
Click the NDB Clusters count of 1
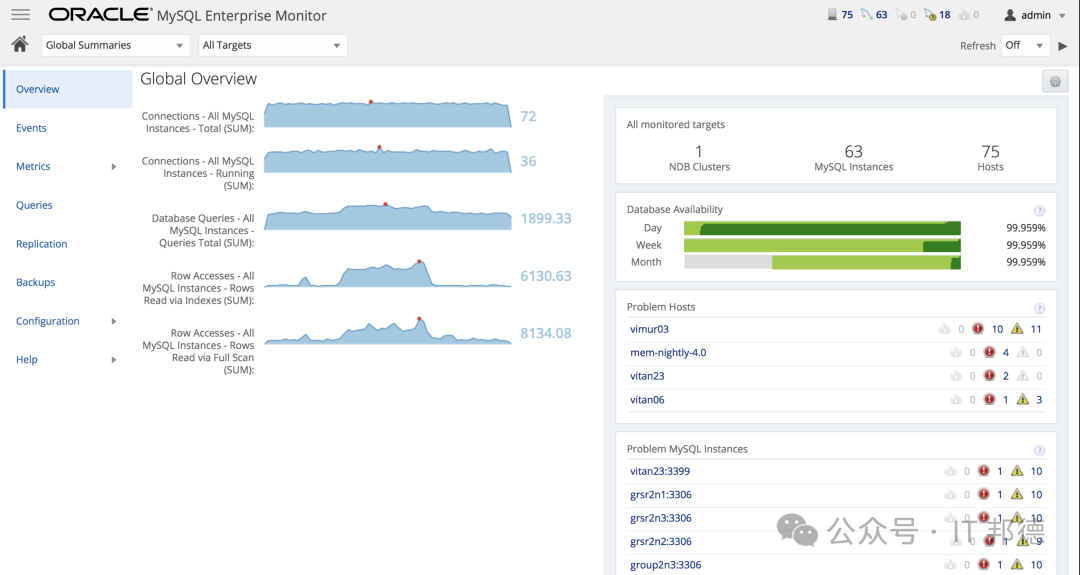pos(699,151)
